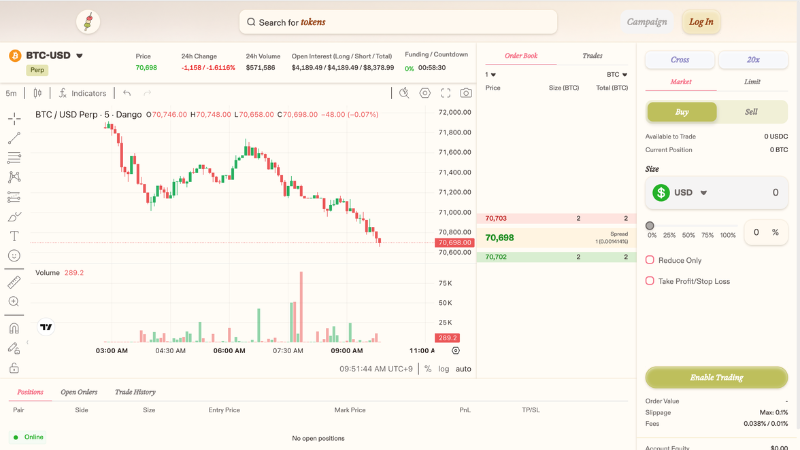
Task: Switch margin mode via Cross button
Action: tap(680, 60)
